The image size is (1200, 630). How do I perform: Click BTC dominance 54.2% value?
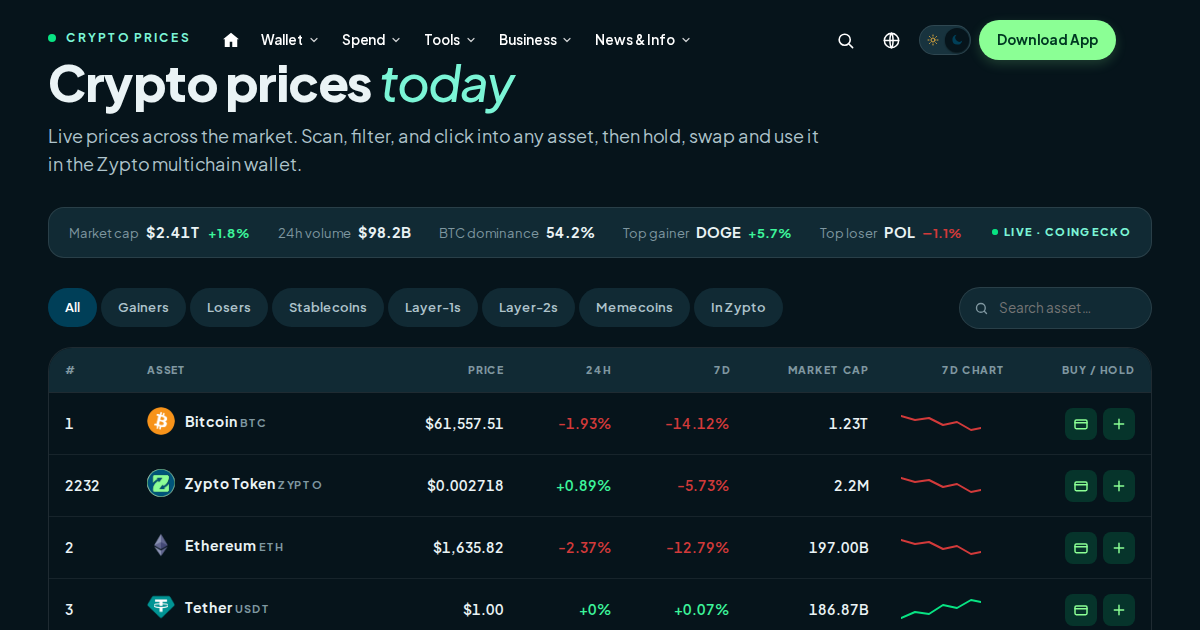click(x=570, y=233)
